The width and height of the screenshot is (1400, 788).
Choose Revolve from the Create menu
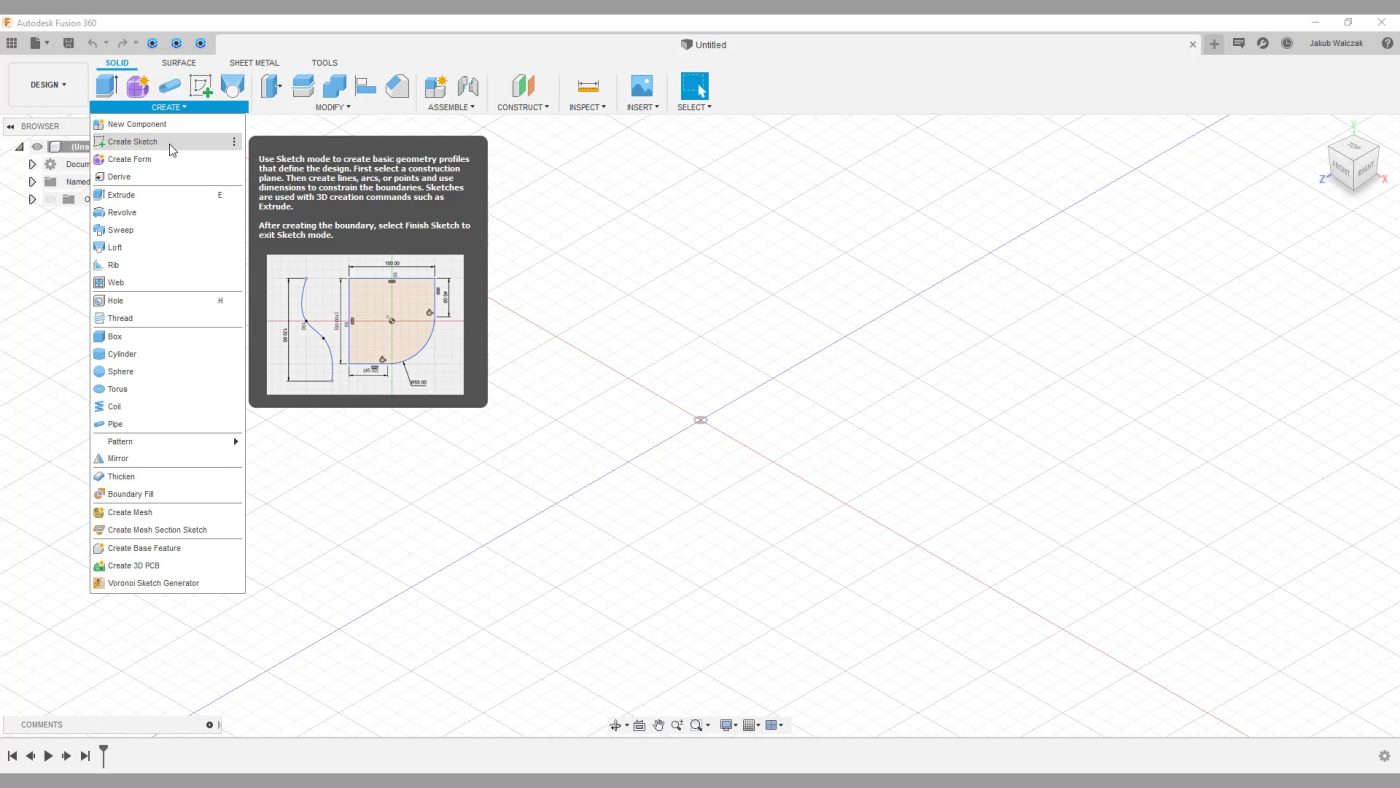[x=121, y=212]
